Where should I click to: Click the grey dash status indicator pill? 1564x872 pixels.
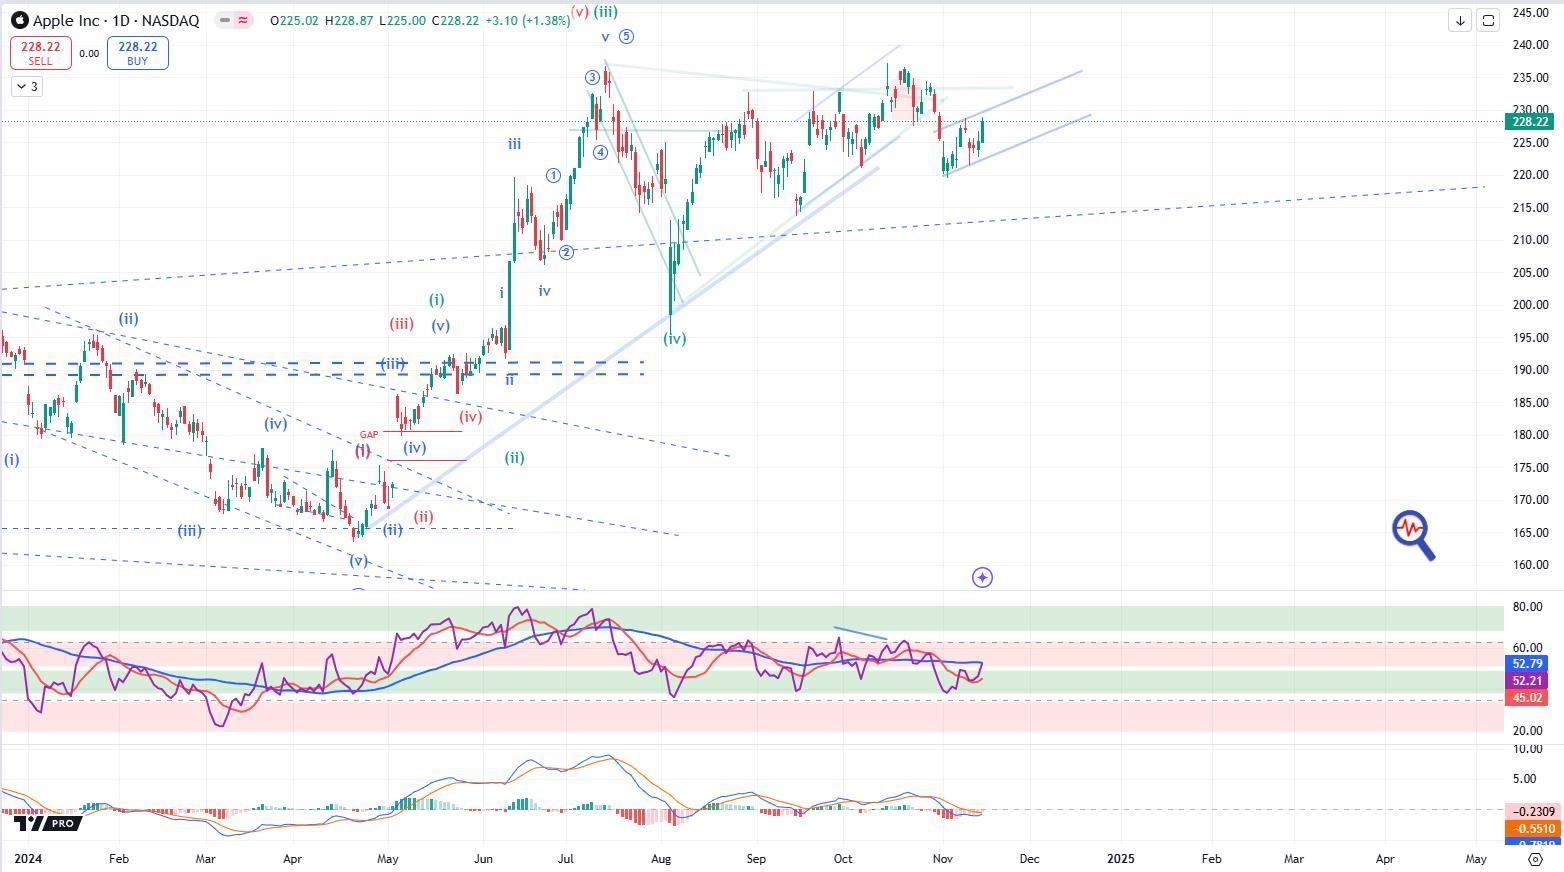(x=225, y=20)
